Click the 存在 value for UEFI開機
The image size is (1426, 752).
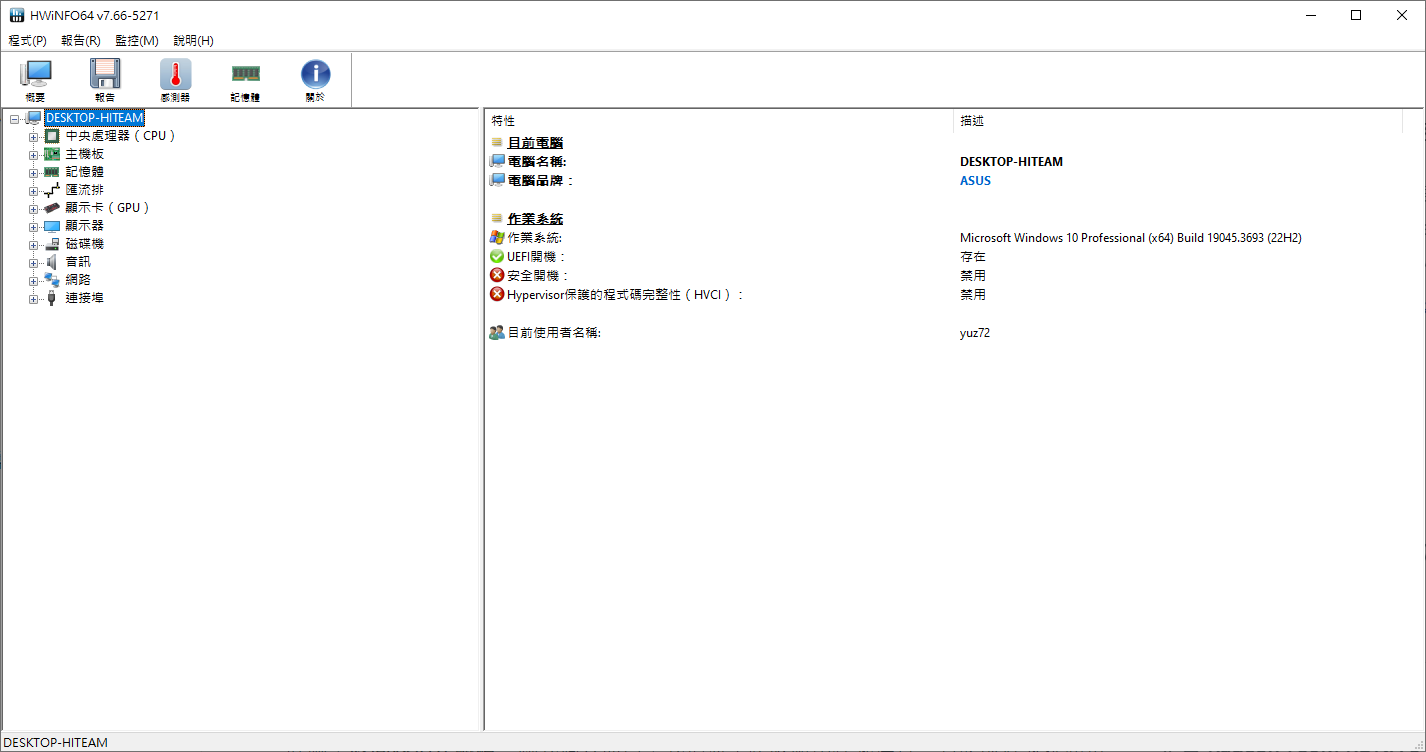tap(972, 257)
